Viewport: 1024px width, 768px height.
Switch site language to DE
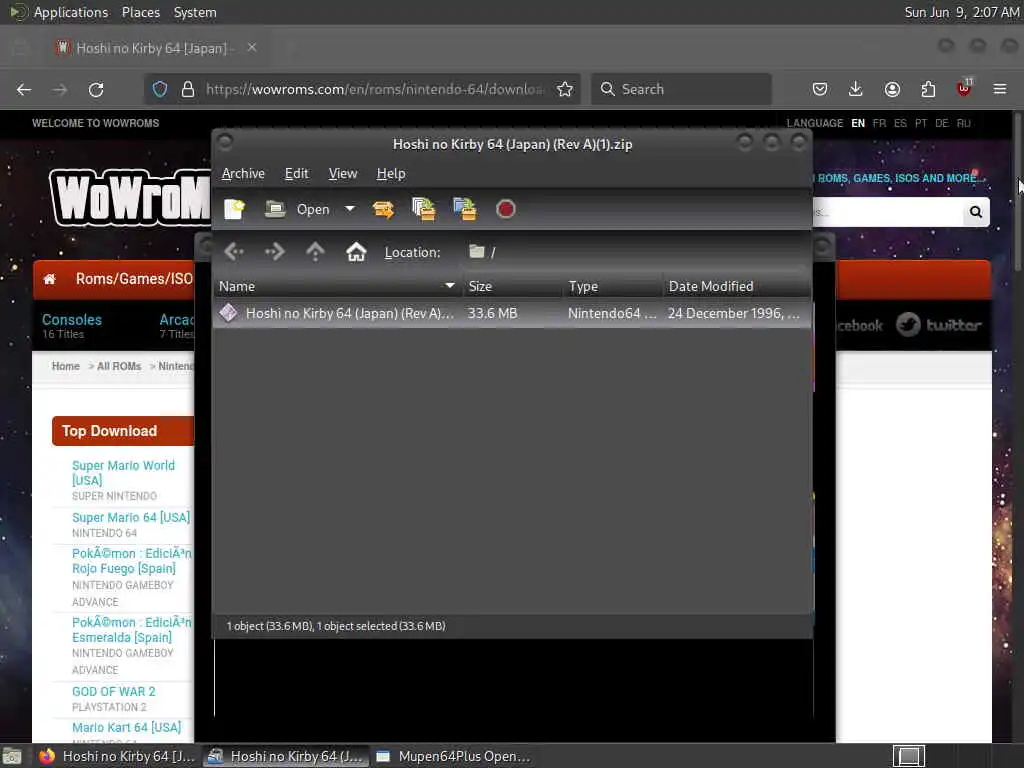click(942, 123)
